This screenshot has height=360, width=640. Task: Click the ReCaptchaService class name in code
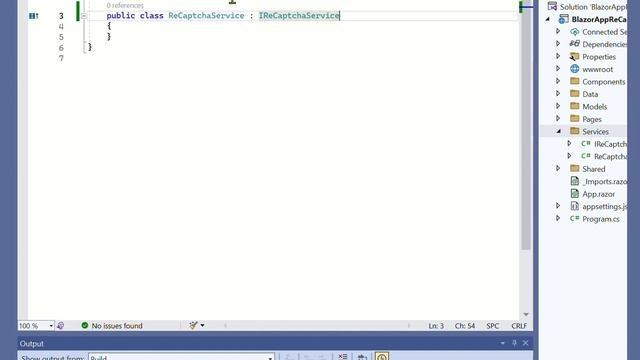coord(206,16)
